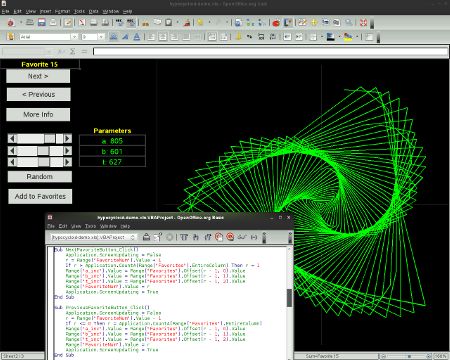
Task: Save the spreadsheet with the Save icon
Action: (x=42, y=23)
